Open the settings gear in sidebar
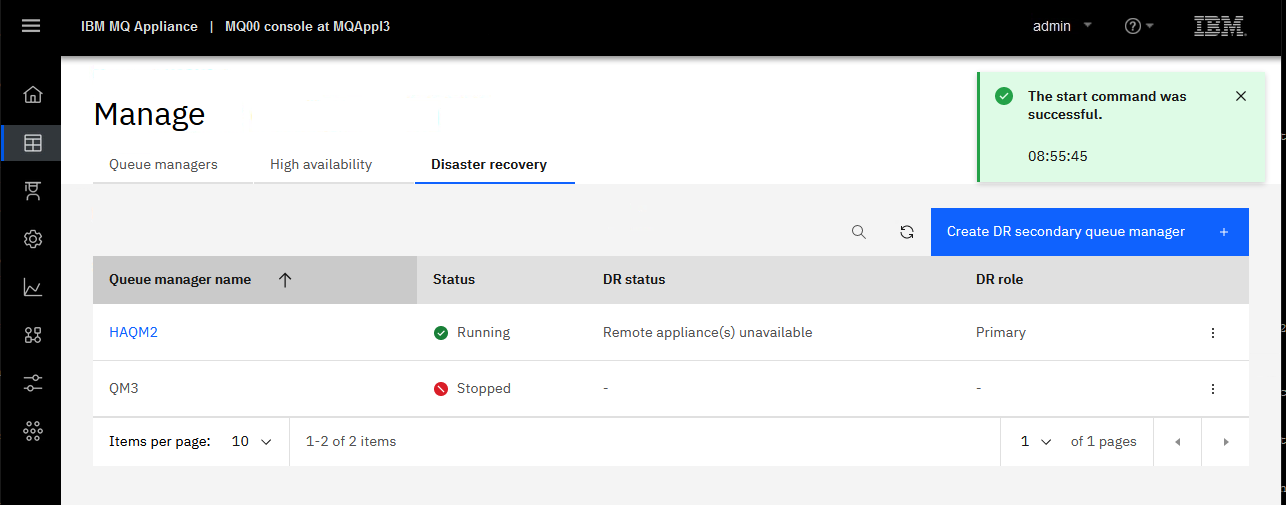 point(33,239)
